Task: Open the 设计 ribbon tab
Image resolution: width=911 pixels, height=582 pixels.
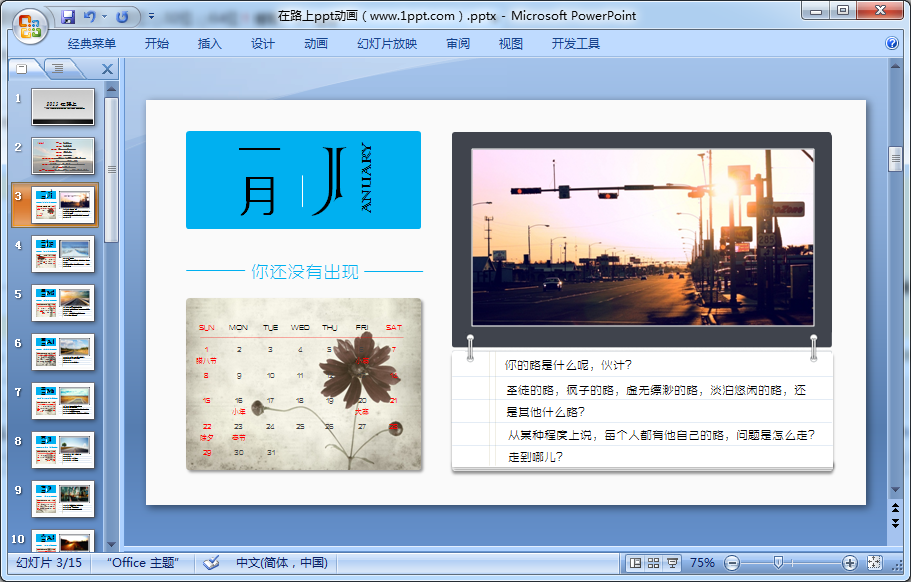Action: (x=263, y=44)
